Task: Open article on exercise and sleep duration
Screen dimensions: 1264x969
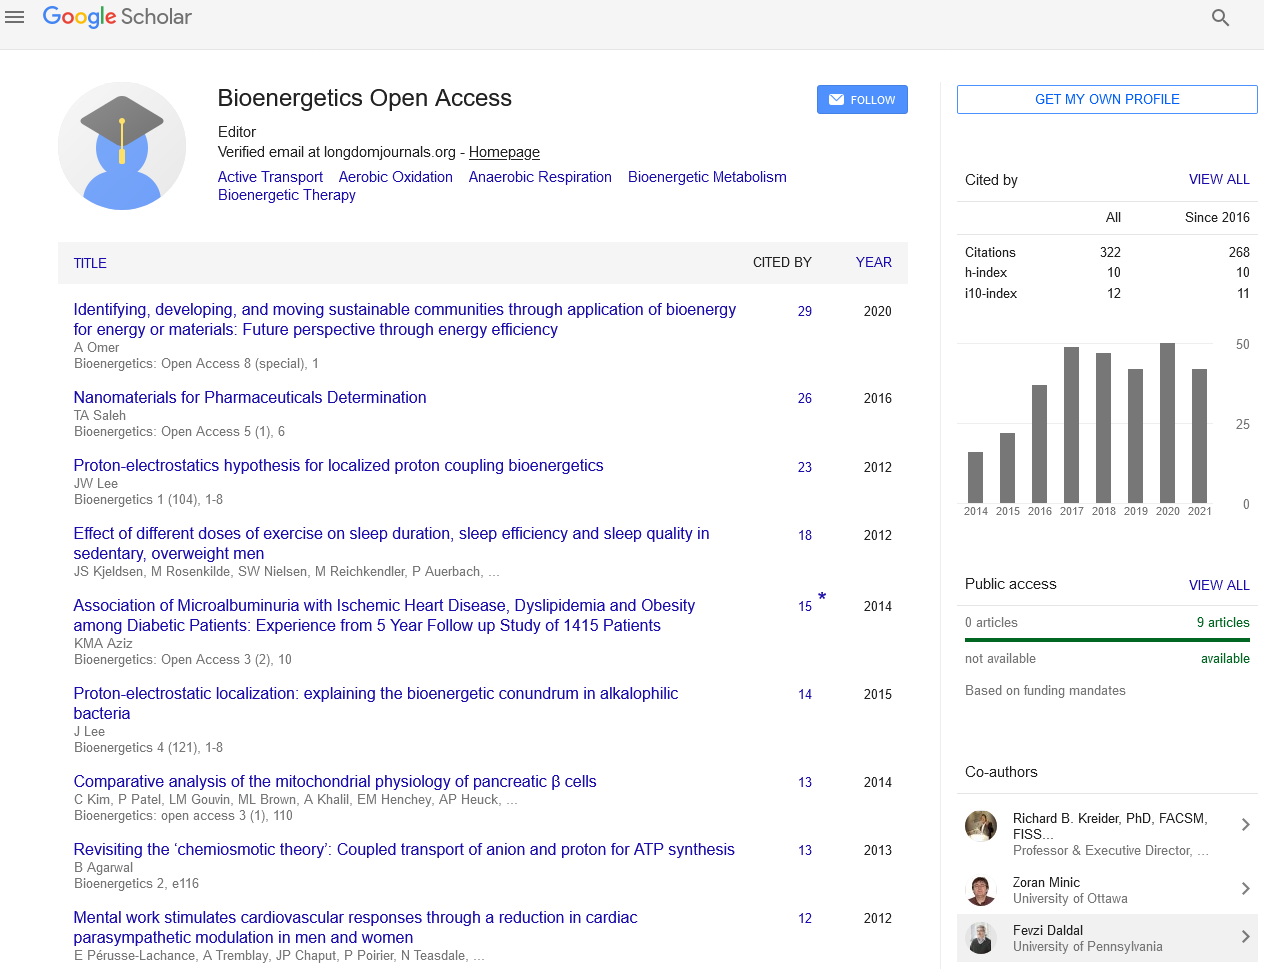Action: pos(391,544)
